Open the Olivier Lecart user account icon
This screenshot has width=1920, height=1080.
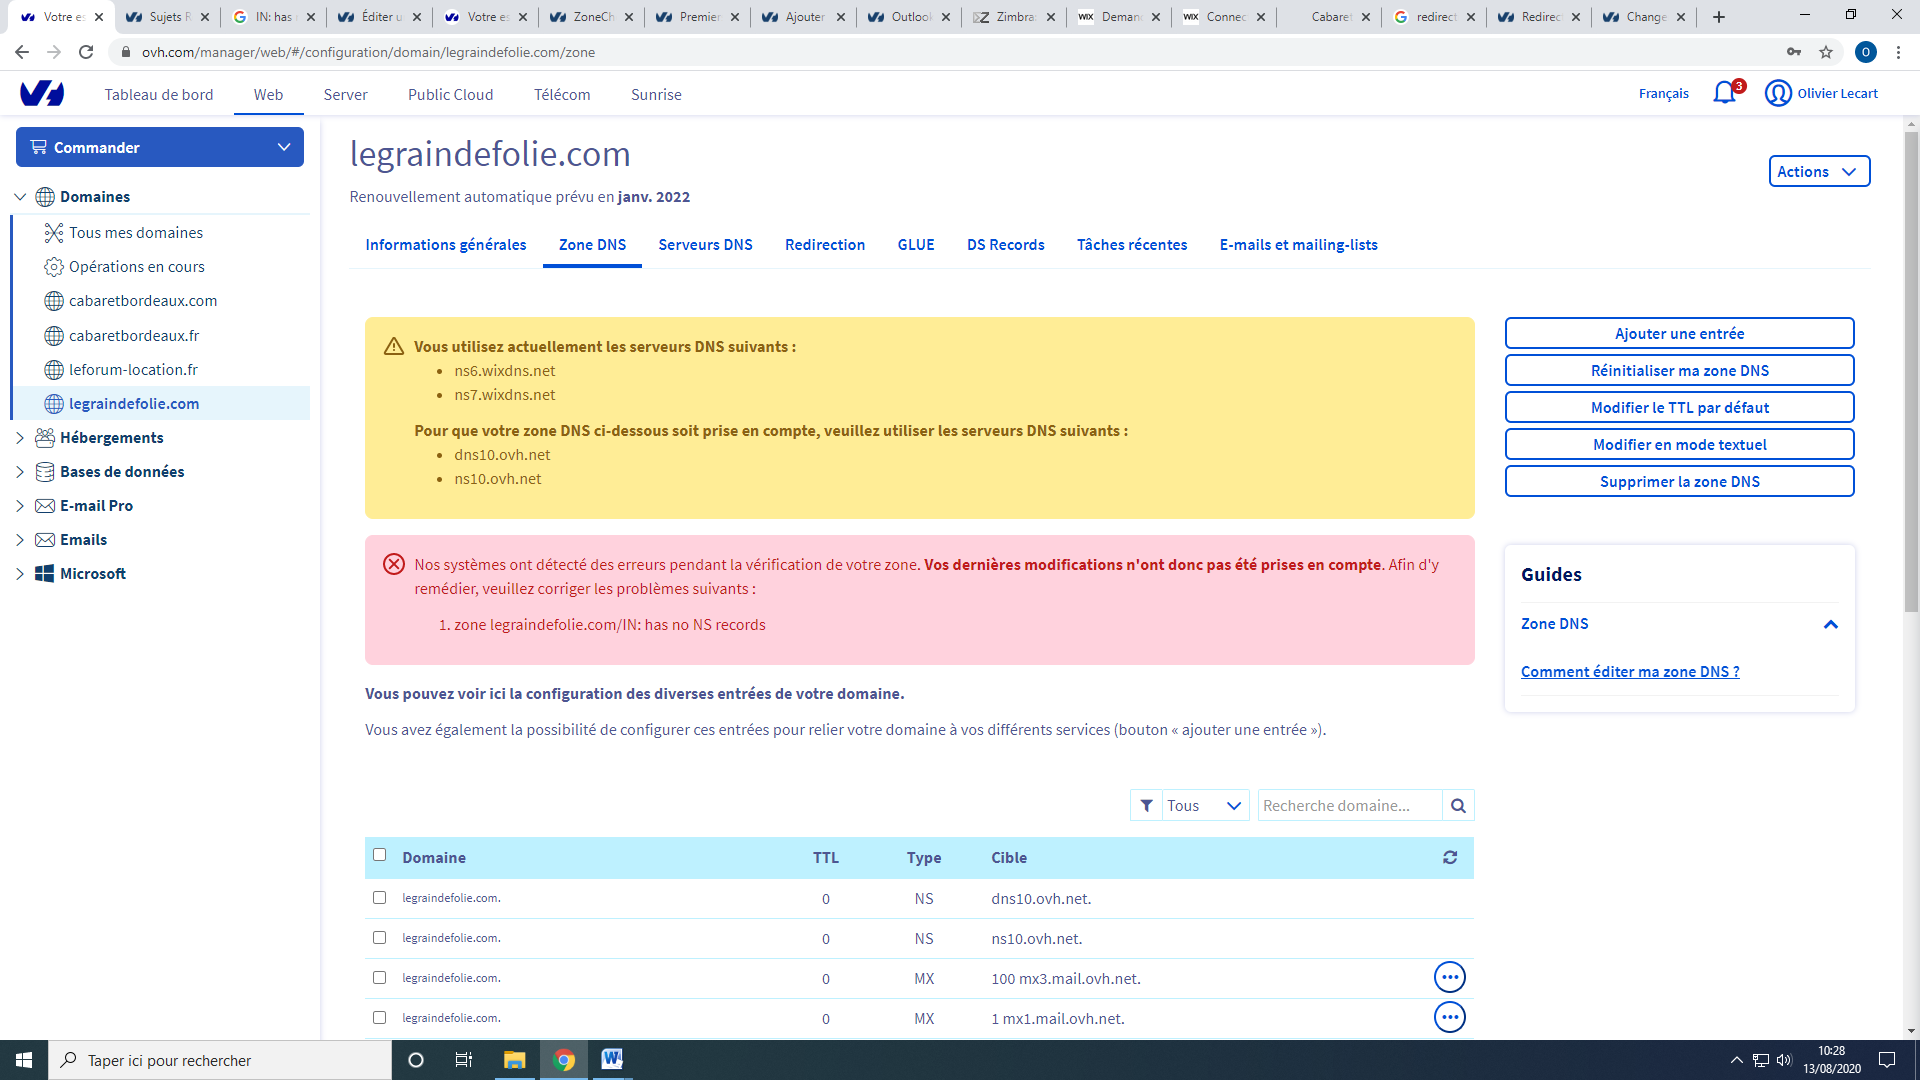1777,93
